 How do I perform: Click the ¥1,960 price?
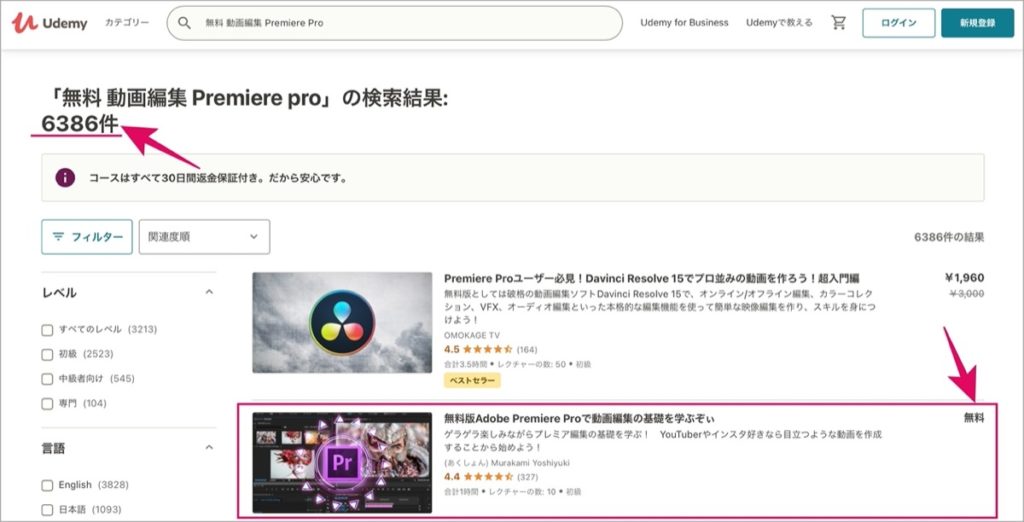(964, 278)
